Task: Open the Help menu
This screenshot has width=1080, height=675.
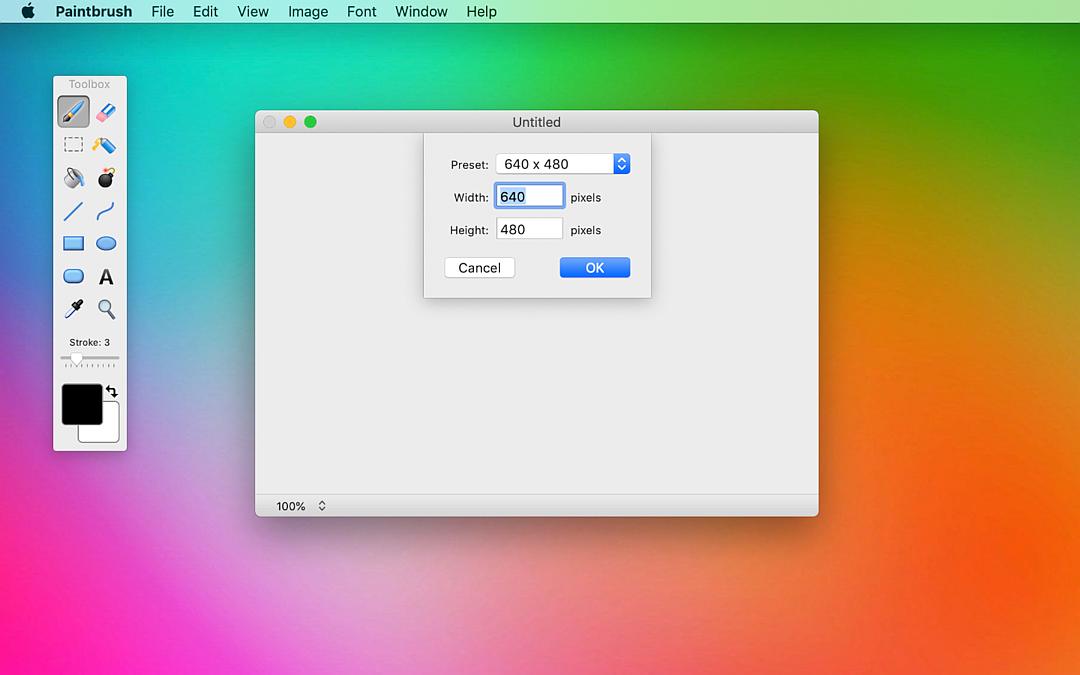Action: click(x=481, y=11)
